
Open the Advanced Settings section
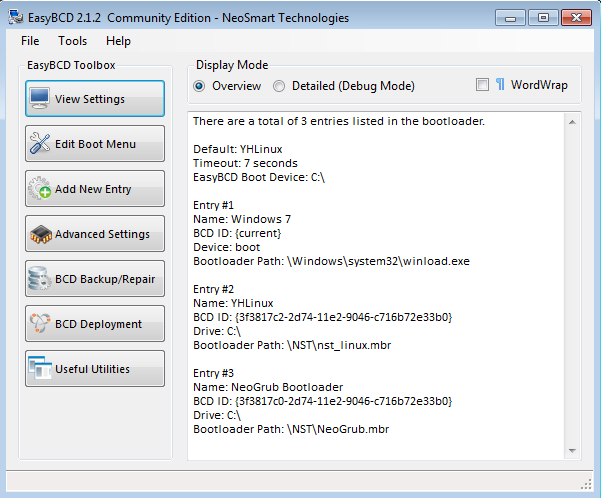pyautogui.click(x=95, y=233)
